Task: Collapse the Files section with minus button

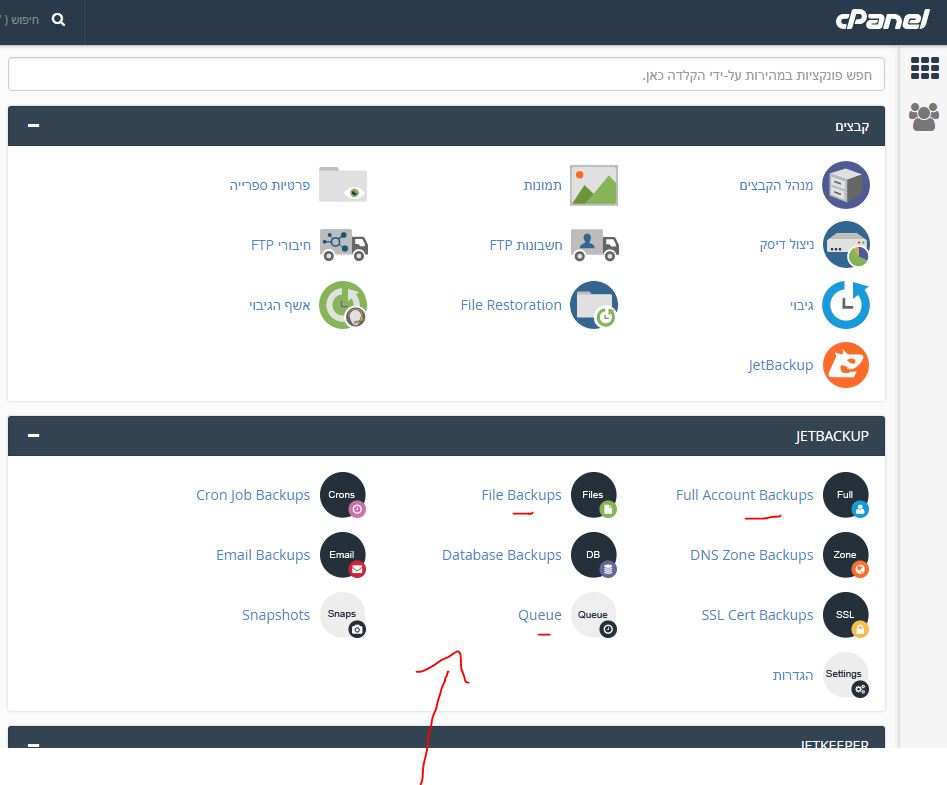Action: point(34,126)
